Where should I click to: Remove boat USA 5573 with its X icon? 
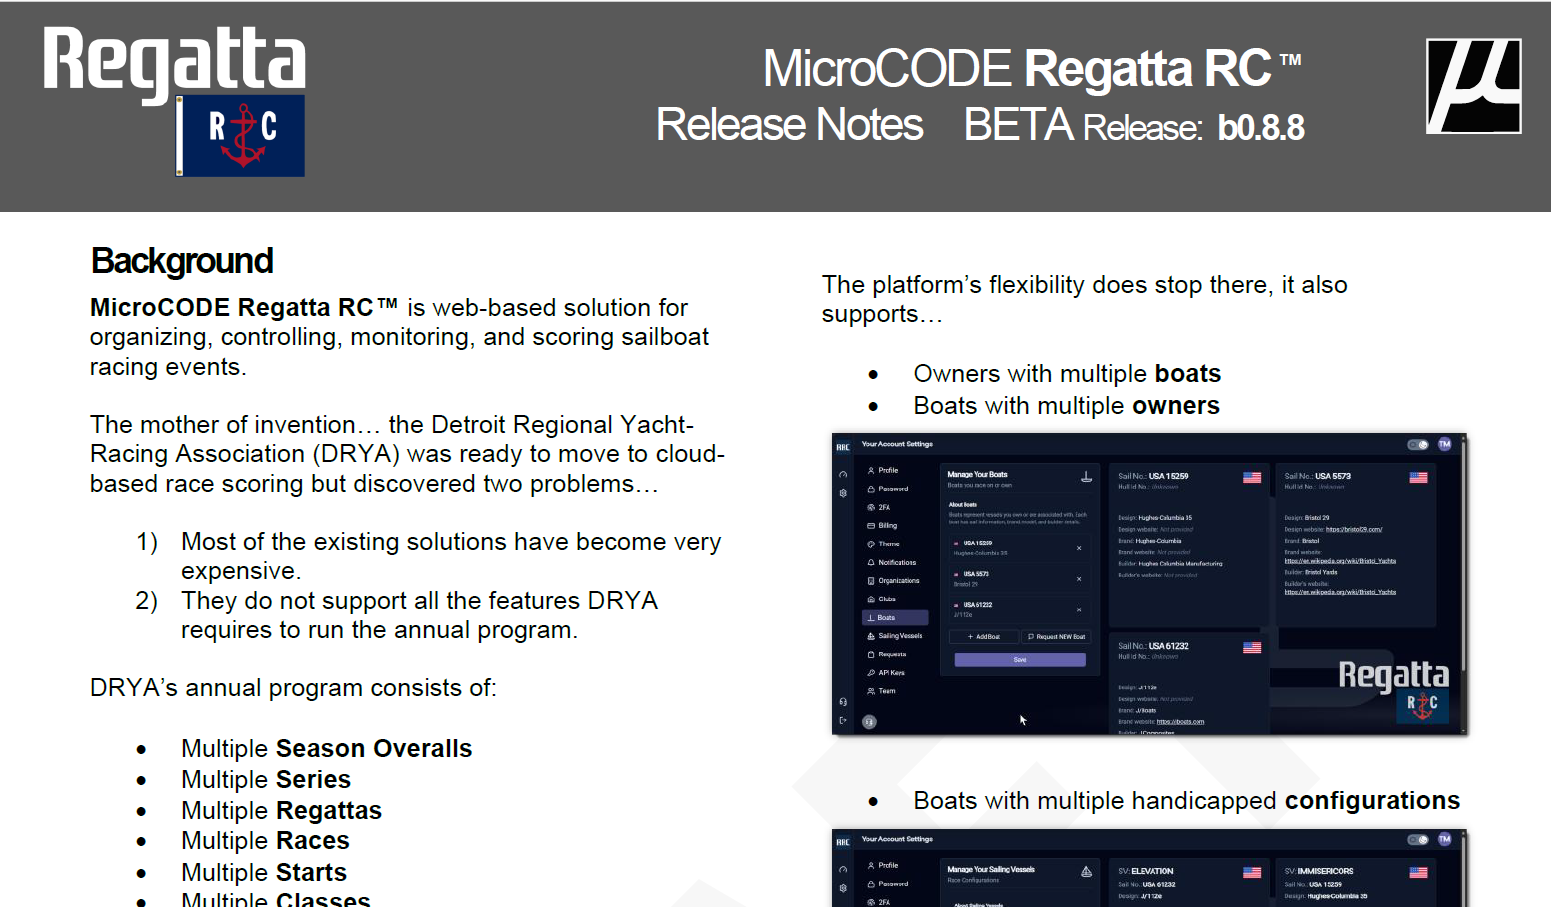[1079, 579]
